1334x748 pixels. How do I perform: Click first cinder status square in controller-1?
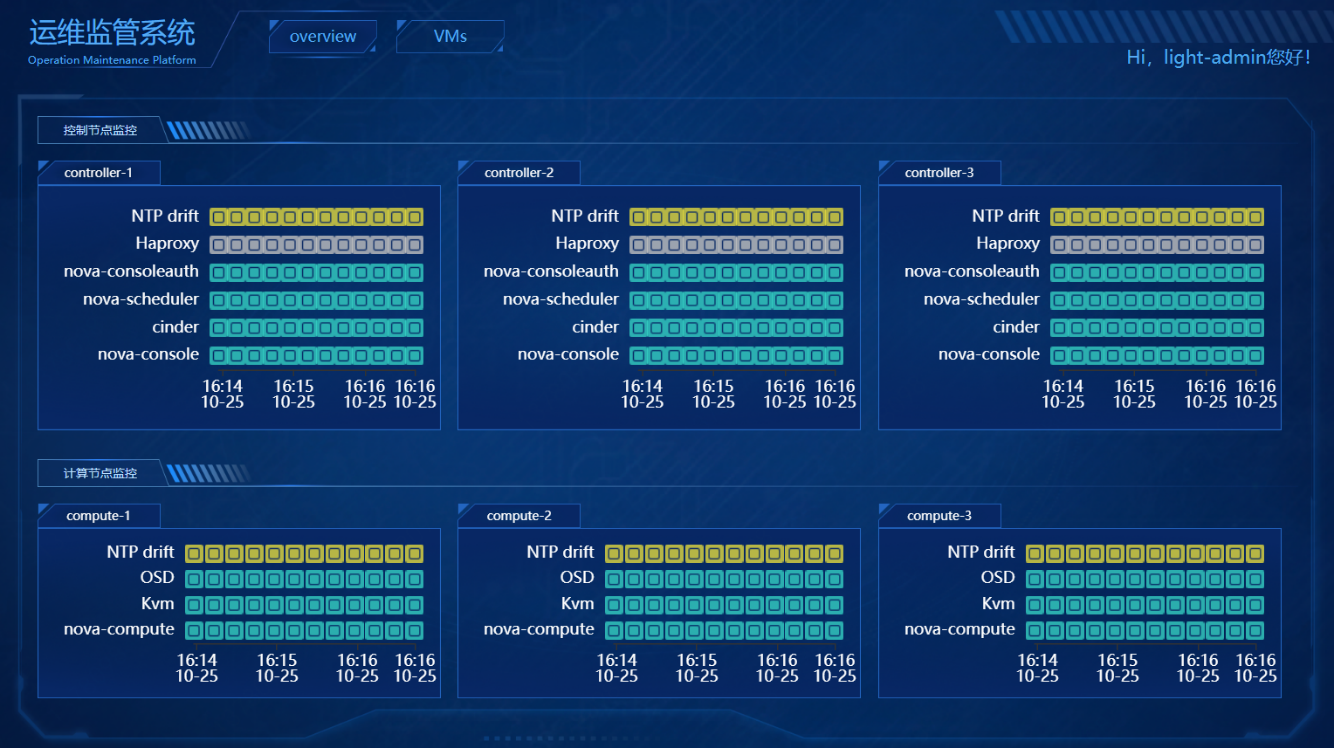click(218, 328)
